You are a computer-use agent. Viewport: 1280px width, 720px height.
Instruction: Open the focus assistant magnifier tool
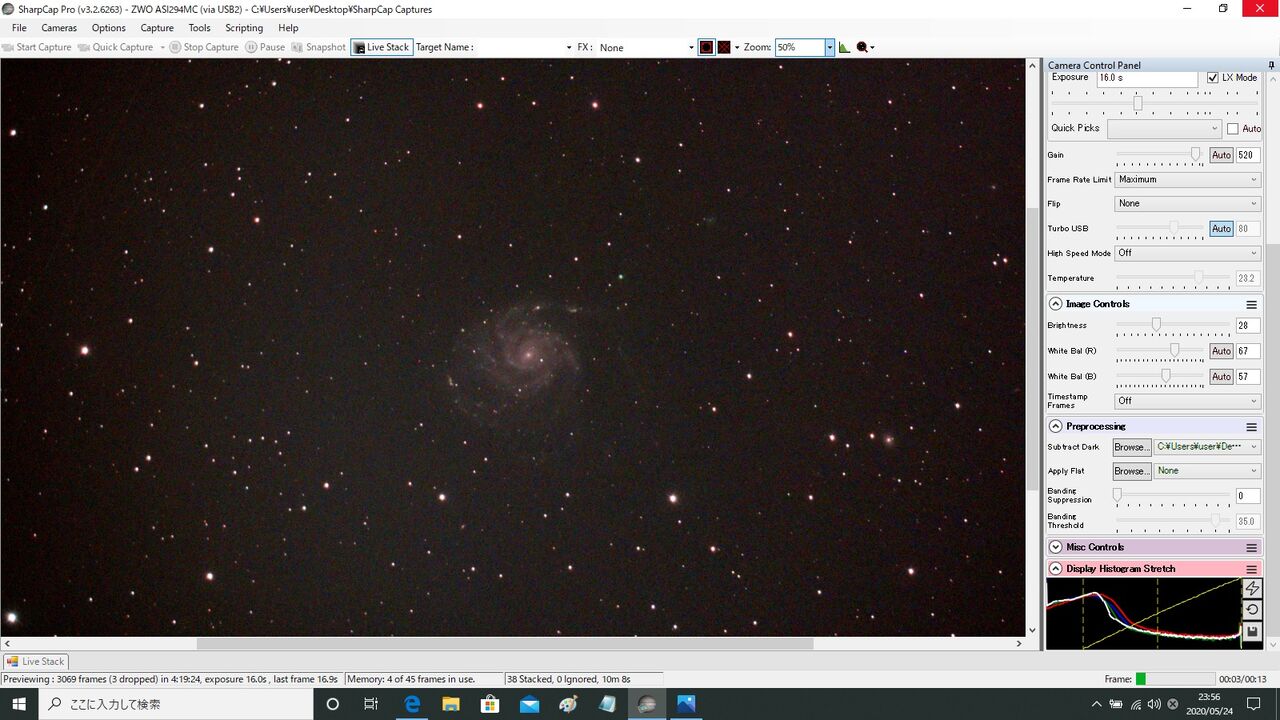click(x=863, y=47)
